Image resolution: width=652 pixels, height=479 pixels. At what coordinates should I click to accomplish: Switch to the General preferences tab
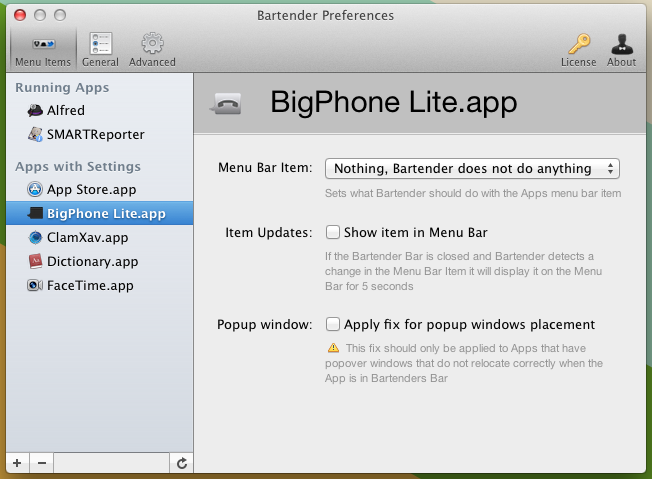pos(100,49)
